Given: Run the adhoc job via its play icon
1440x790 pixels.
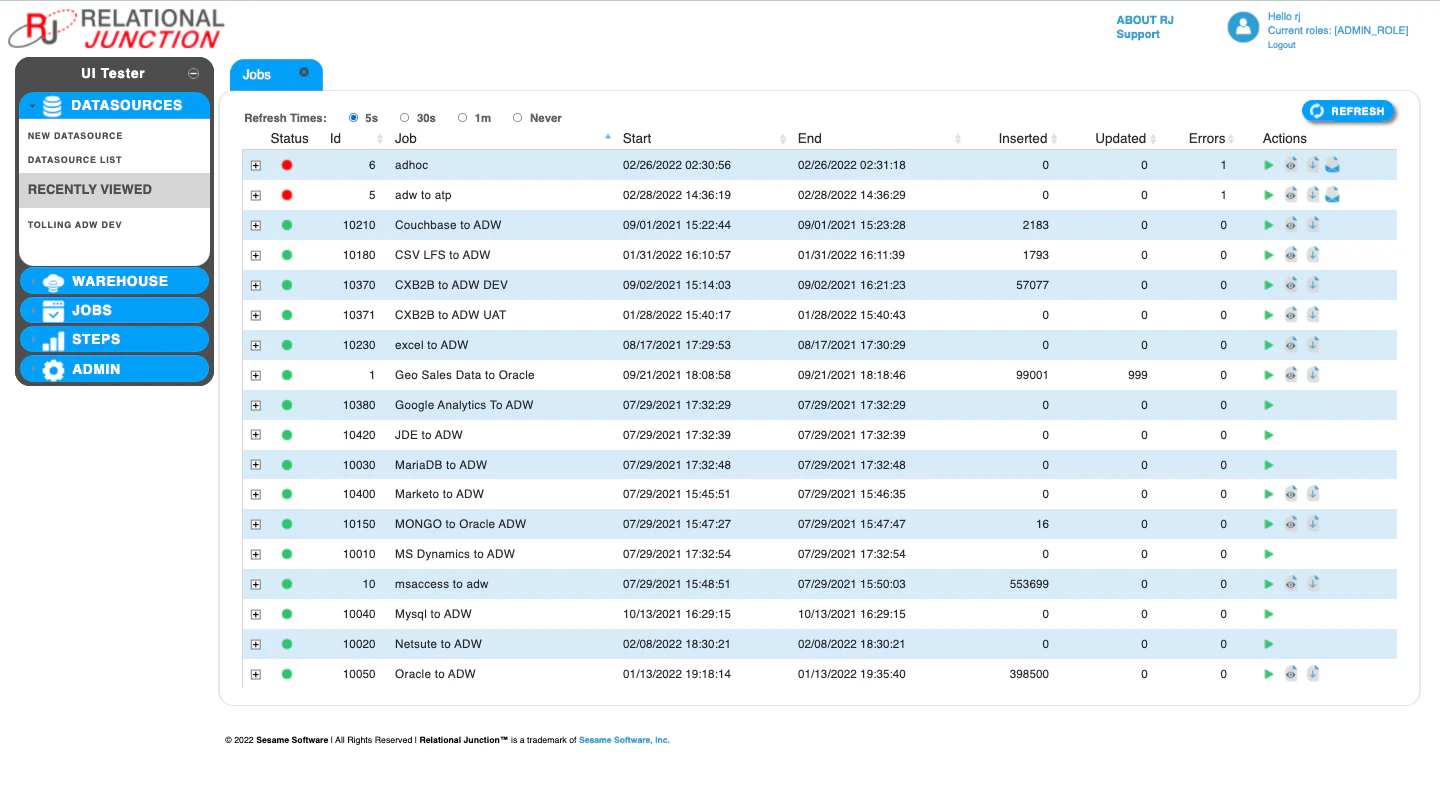Looking at the screenshot, I should 1268,165.
